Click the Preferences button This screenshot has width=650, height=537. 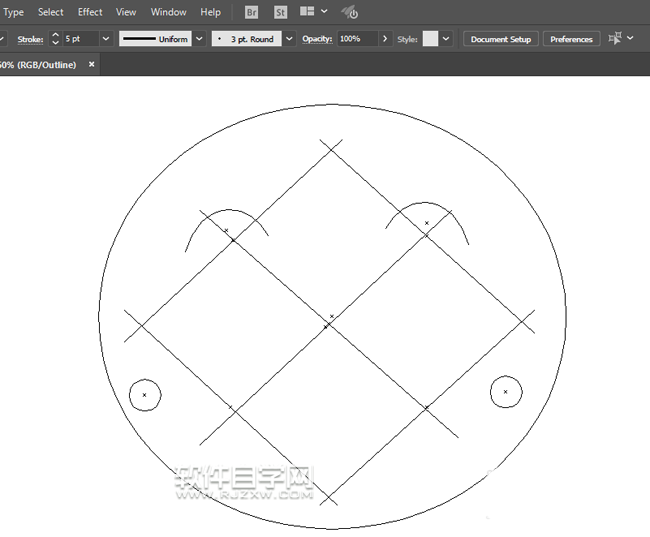click(571, 39)
